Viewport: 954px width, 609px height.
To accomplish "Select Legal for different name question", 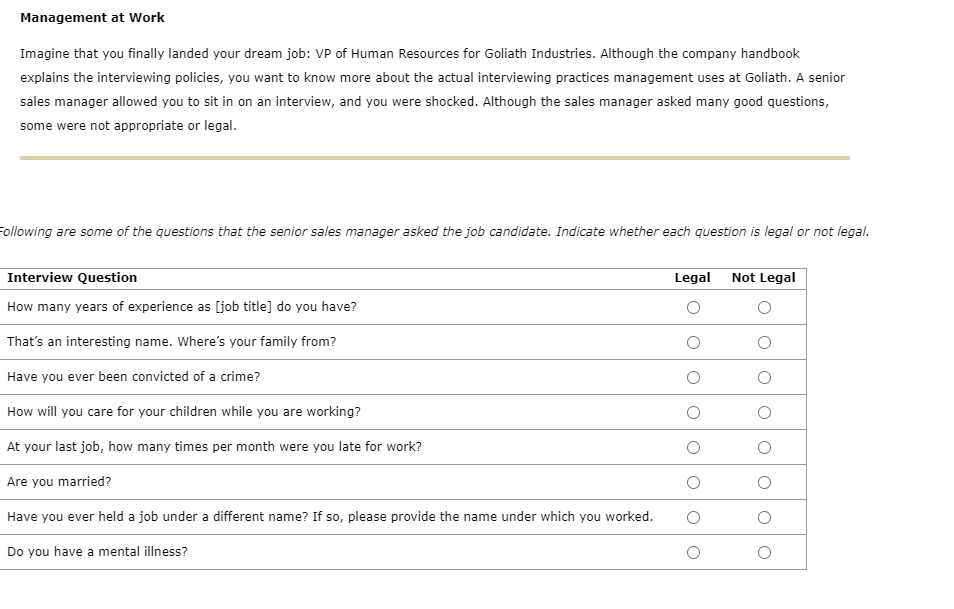I will tap(693, 518).
